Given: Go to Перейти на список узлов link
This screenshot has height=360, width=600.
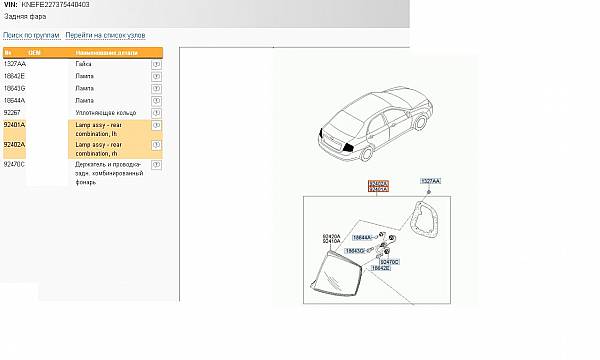Looking at the screenshot, I should pos(105,35).
